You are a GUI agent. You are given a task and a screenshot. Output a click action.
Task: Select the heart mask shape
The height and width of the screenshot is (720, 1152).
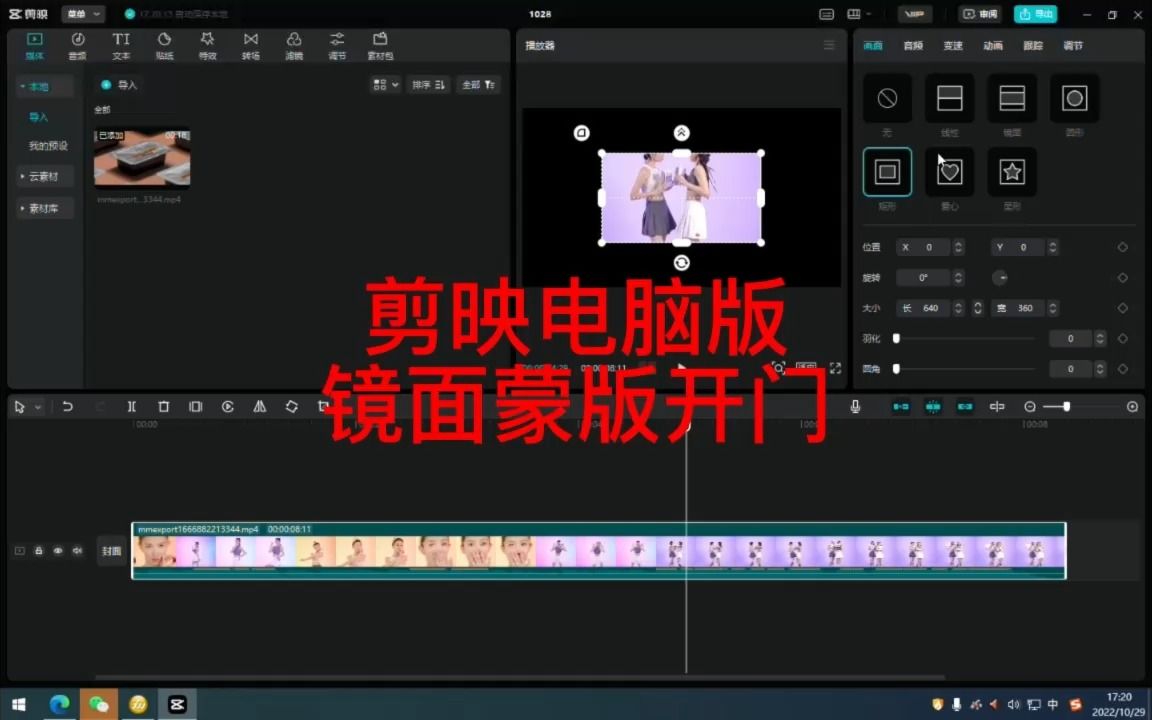949,171
